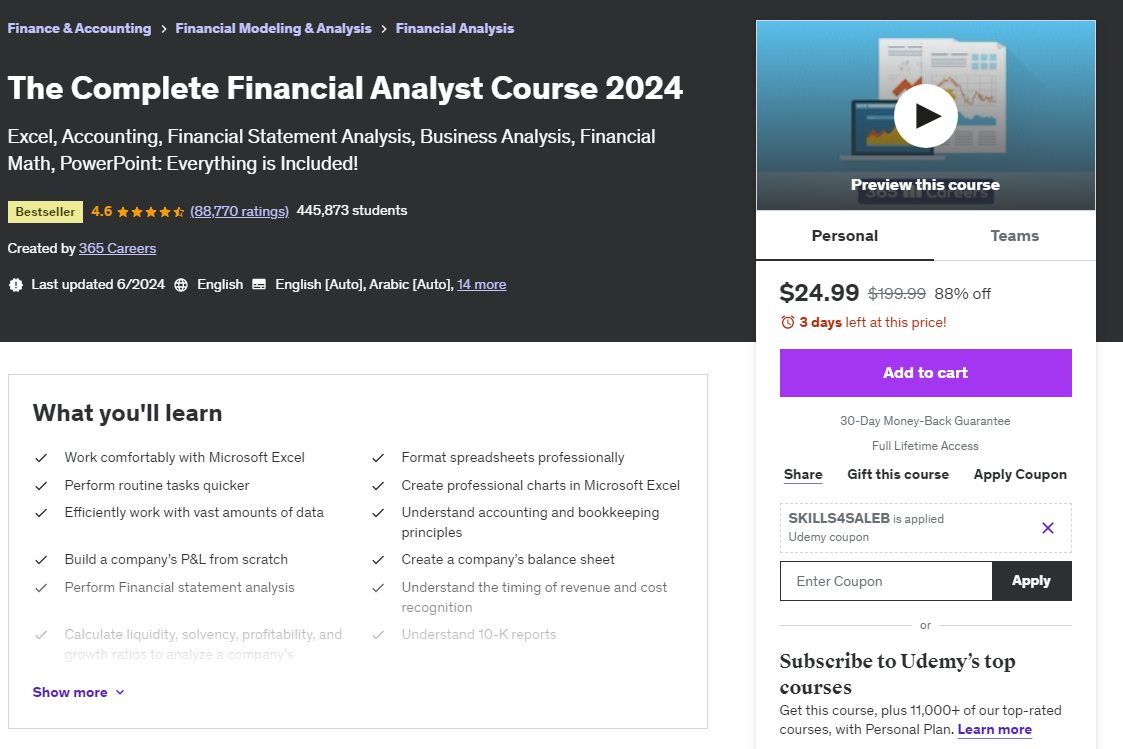The image size is (1123, 749).
Task: Expand the 88,770 ratings details
Action: point(239,211)
